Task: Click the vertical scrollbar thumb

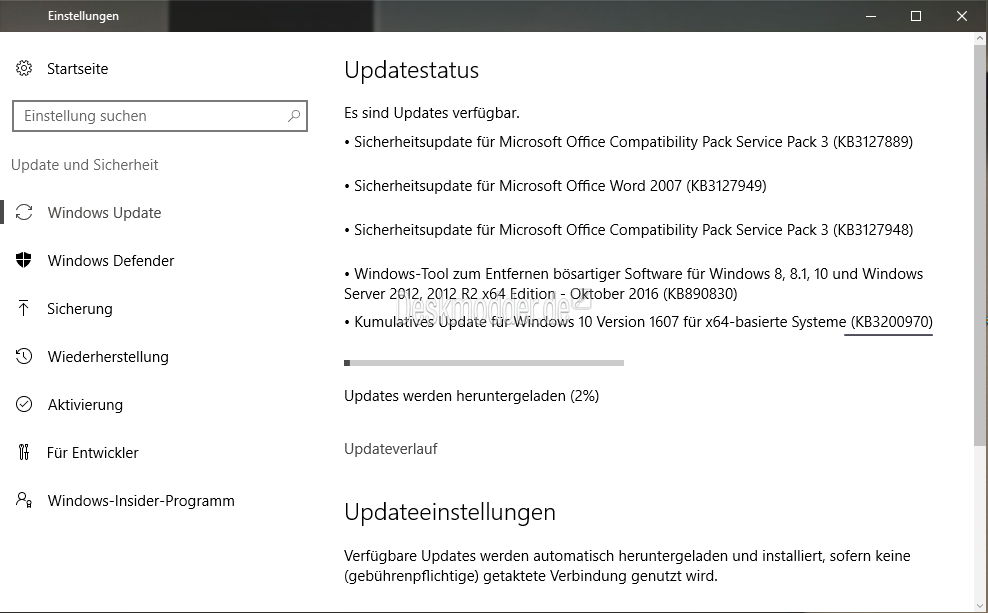Action: (x=980, y=244)
